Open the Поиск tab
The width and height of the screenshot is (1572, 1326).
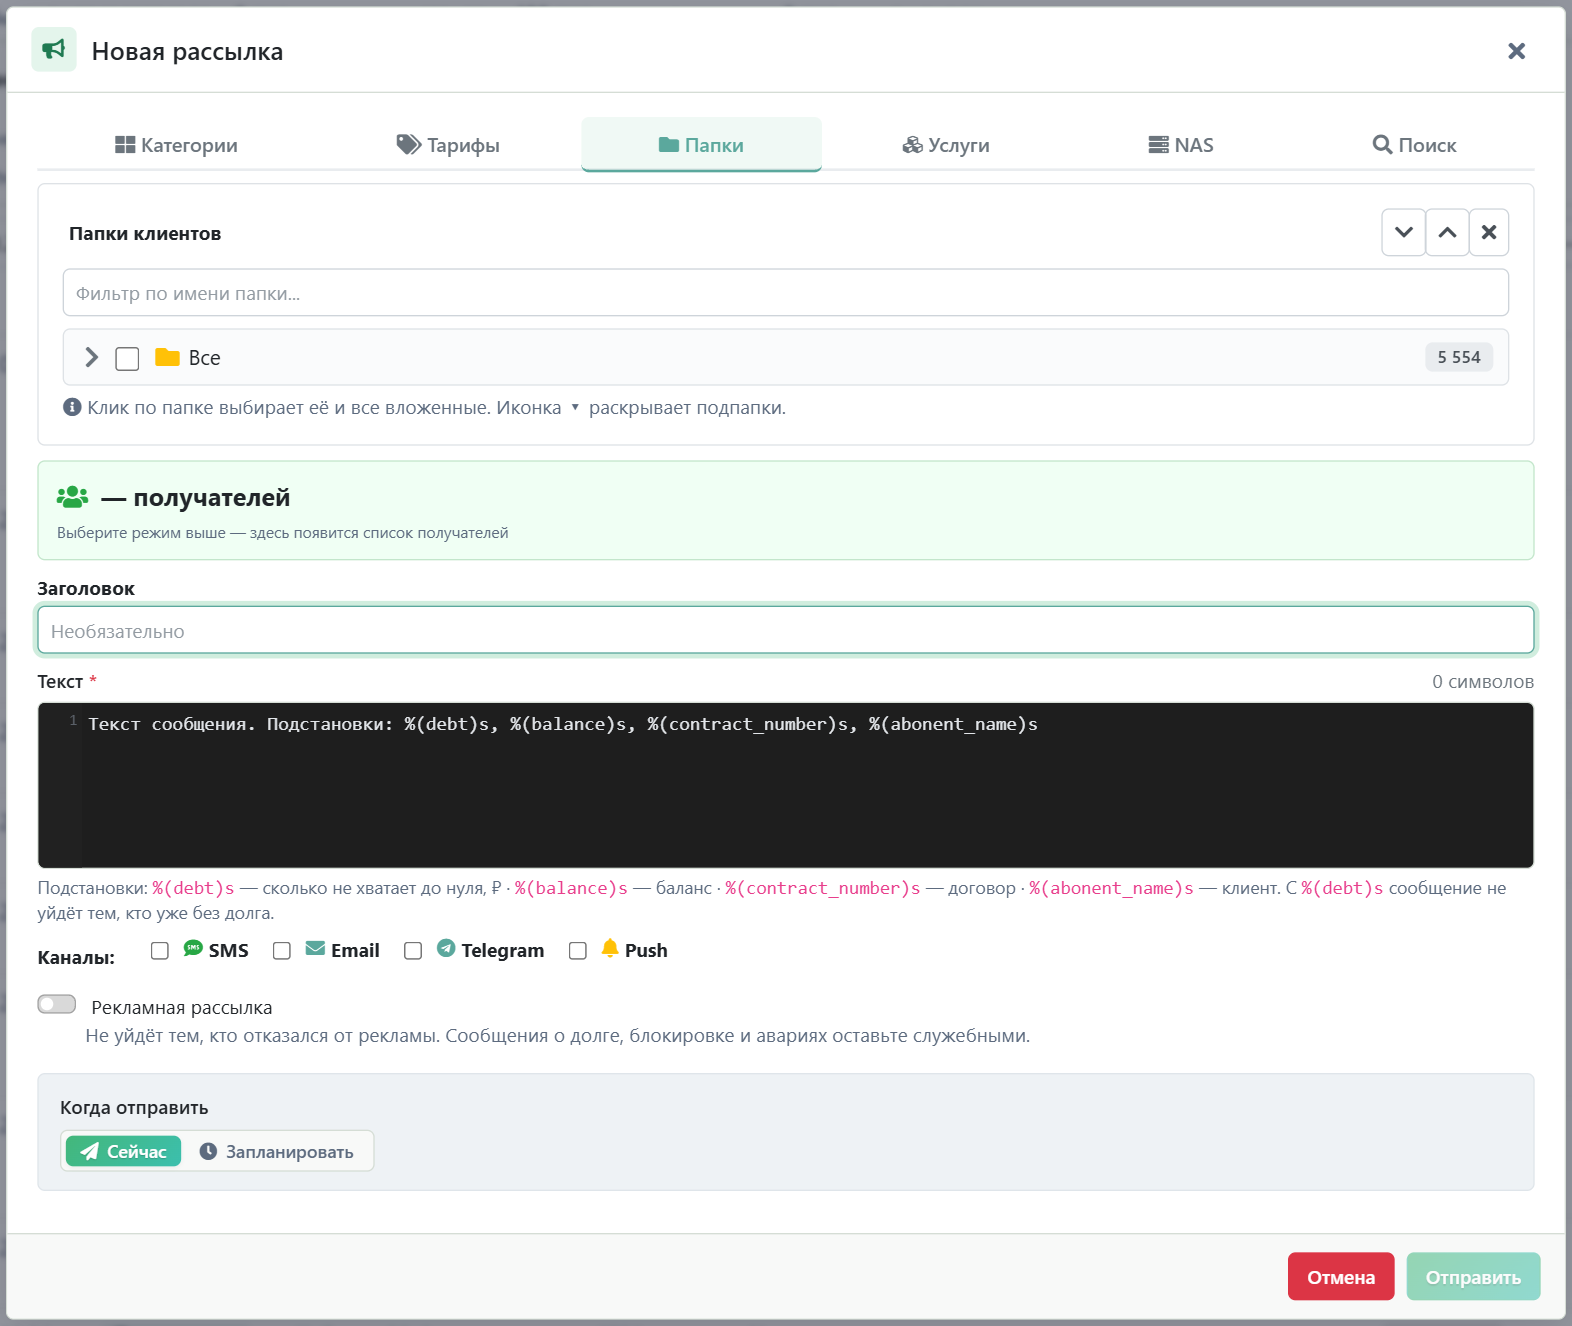pyautogui.click(x=1414, y=145)
